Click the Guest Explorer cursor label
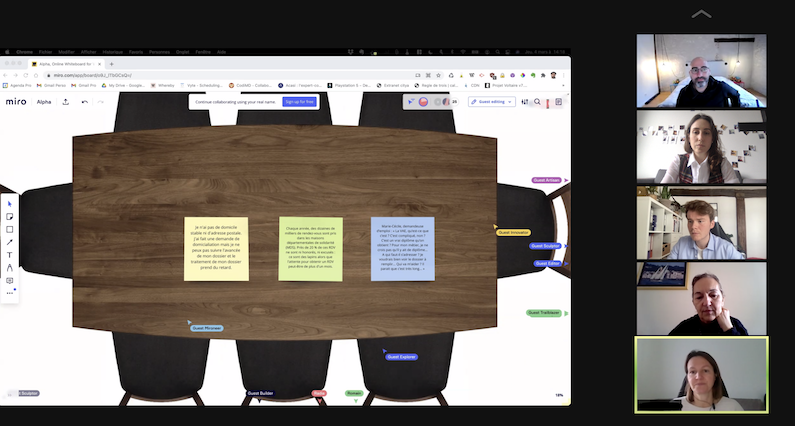This screenshot has width=795, height=426. click(x=402, y=357)
